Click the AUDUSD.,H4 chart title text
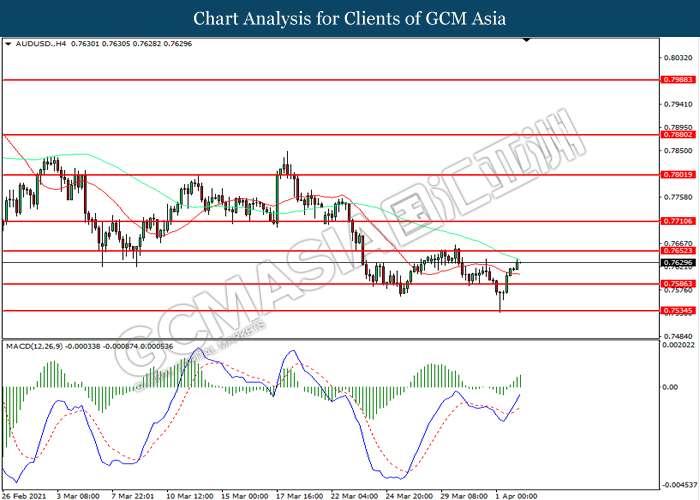This screenshot has height=500, width=700. 41,44
